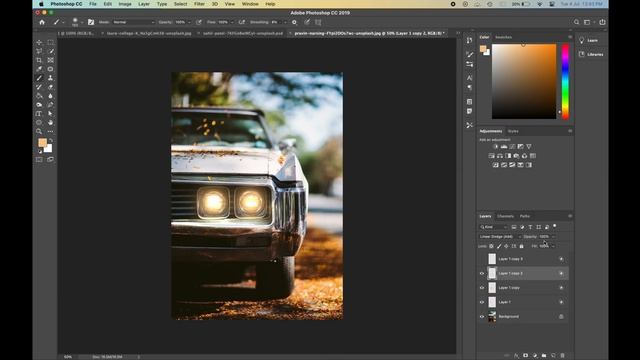Screen dimensions: 640x360
Task: Open the brush settings panel toggle
Action: point(91,22)
